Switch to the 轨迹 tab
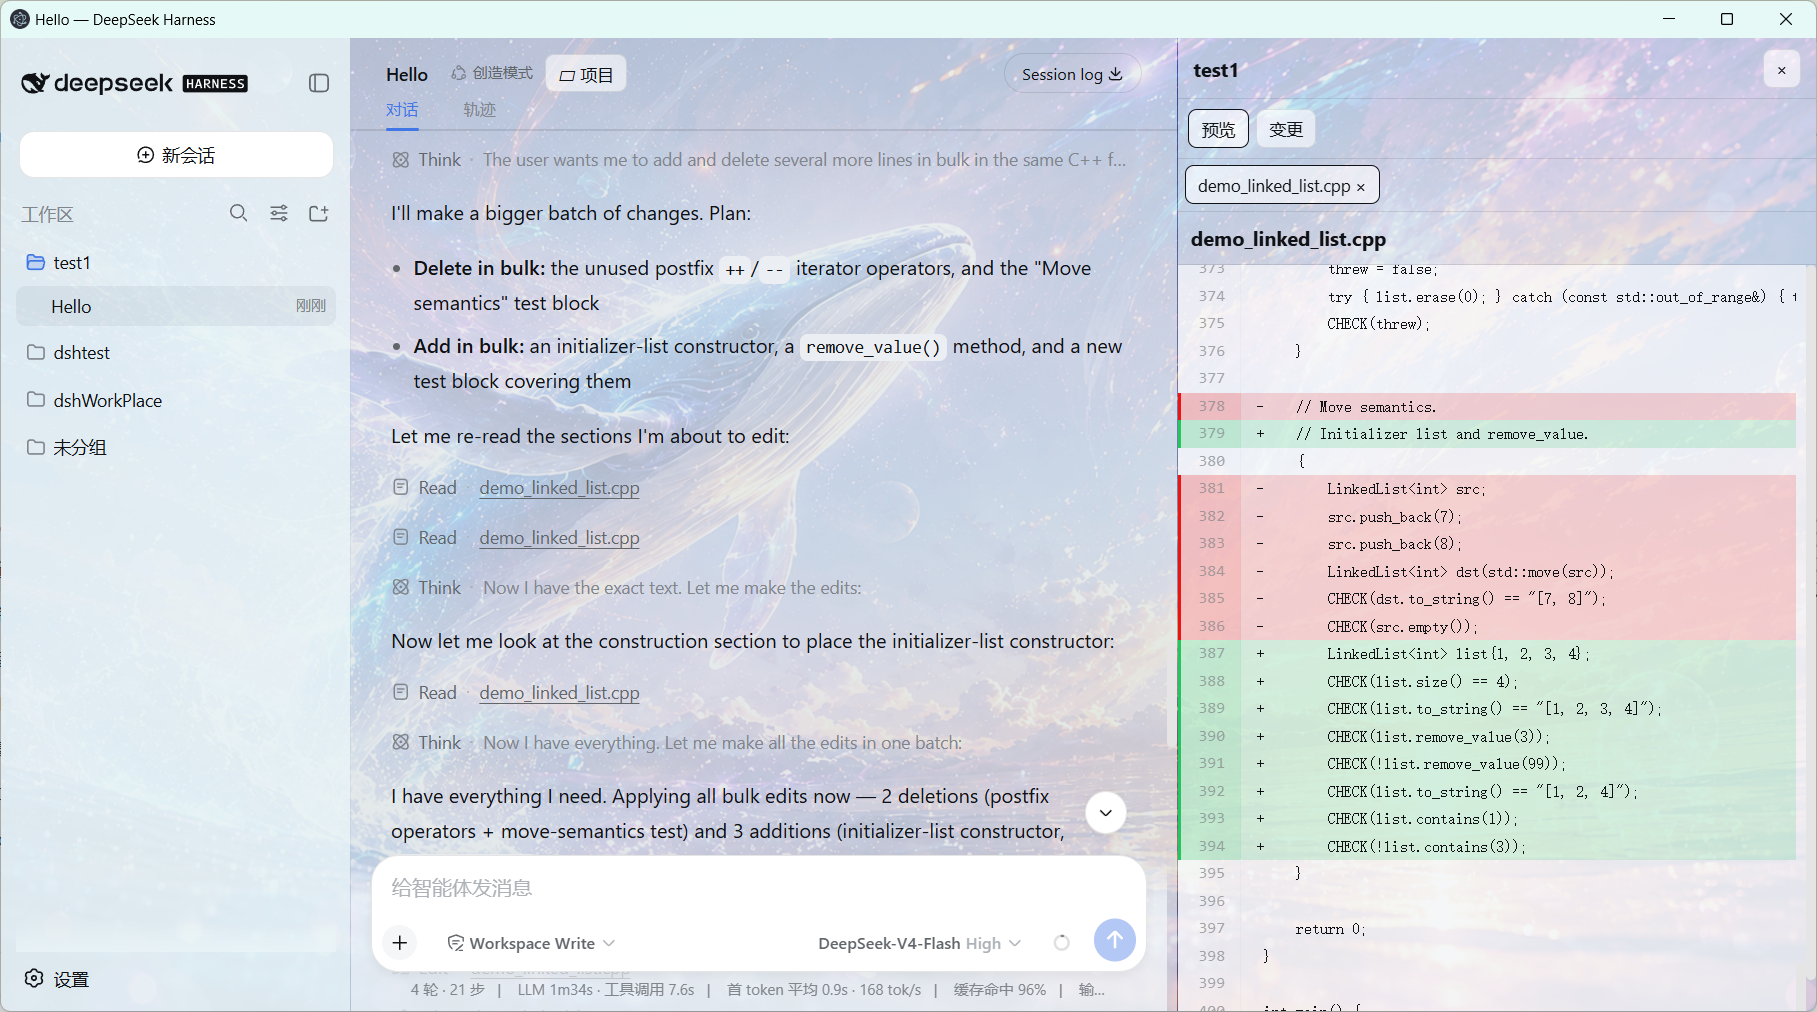Screen dimensions: 1817x1012 [479, 110]
